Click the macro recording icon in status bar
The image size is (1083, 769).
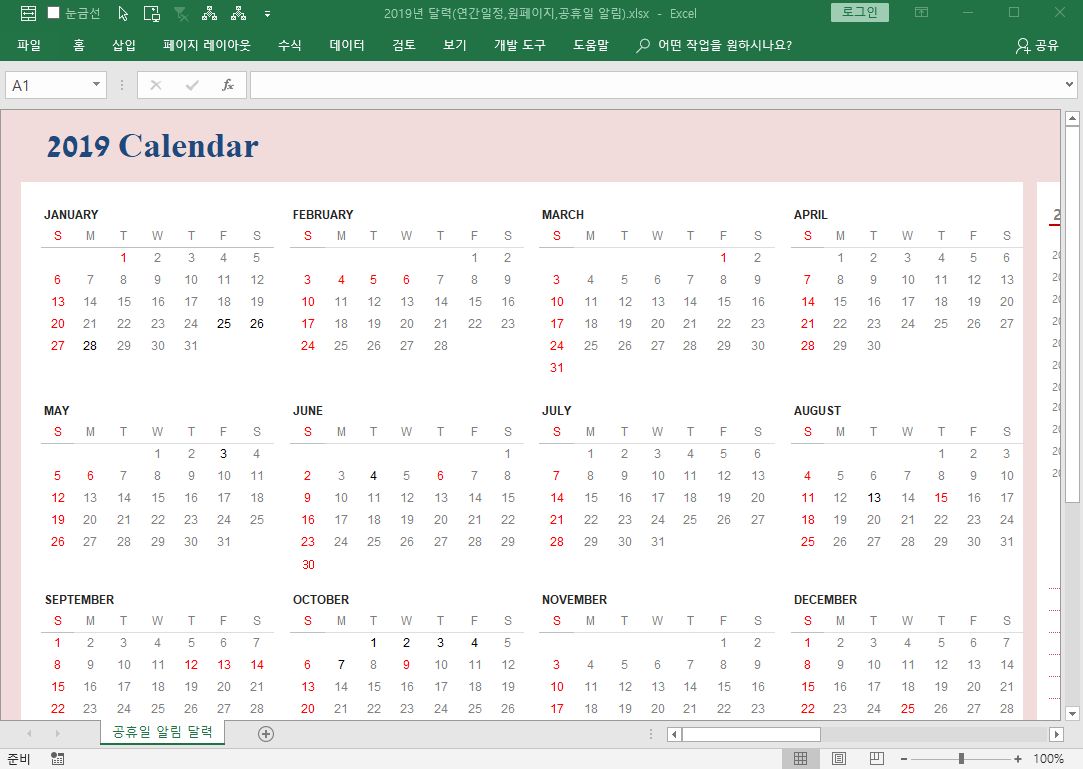pos(57,759)
